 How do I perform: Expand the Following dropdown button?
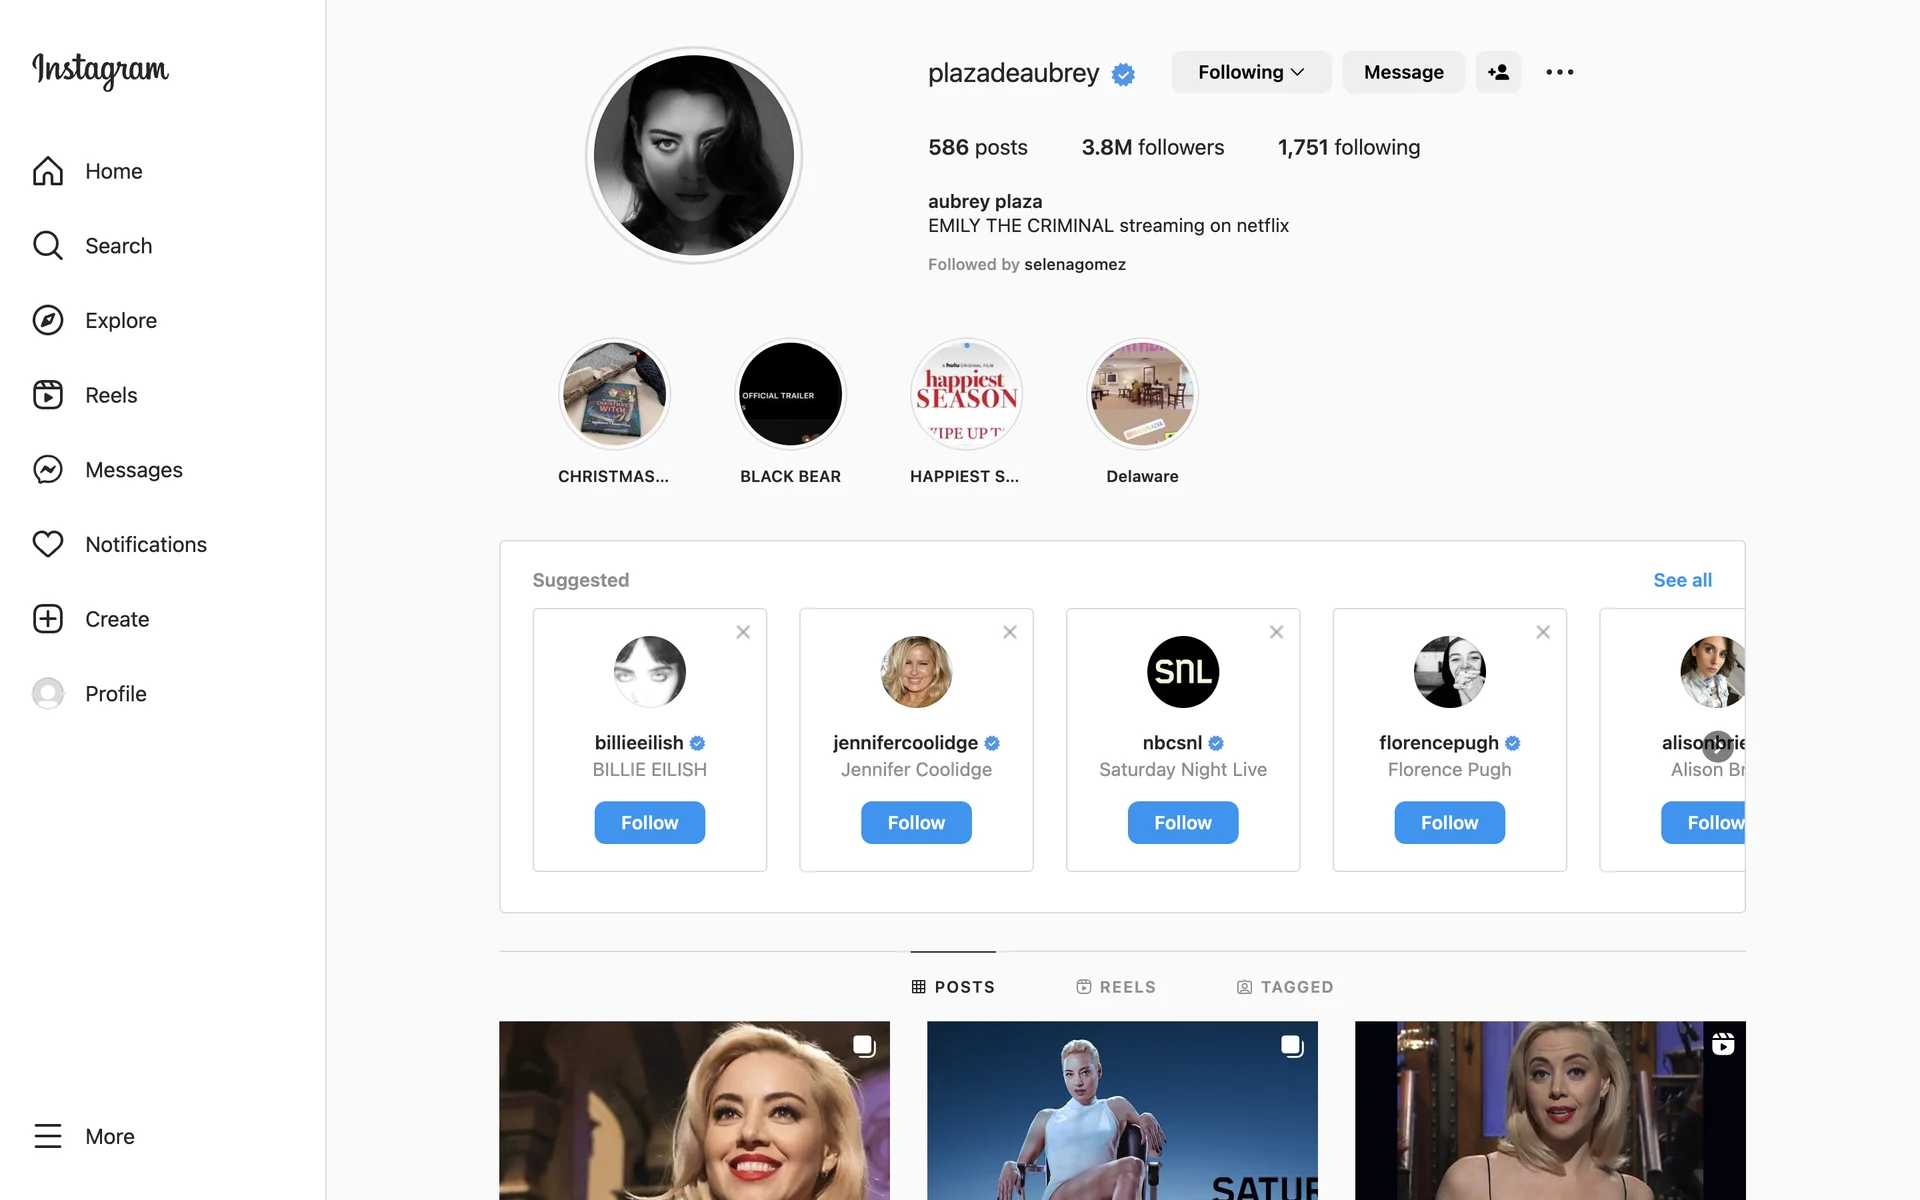tap(1251, 72)
